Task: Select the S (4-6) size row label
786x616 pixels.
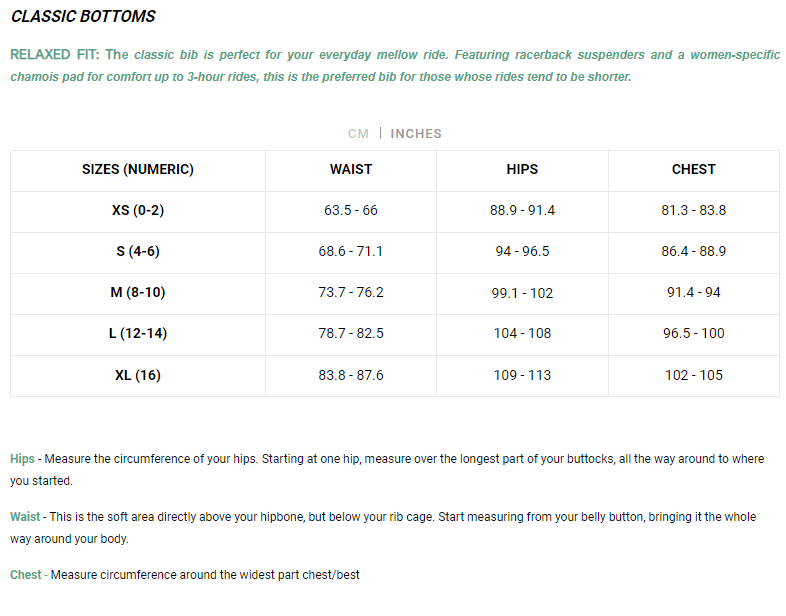Action: 138,252
